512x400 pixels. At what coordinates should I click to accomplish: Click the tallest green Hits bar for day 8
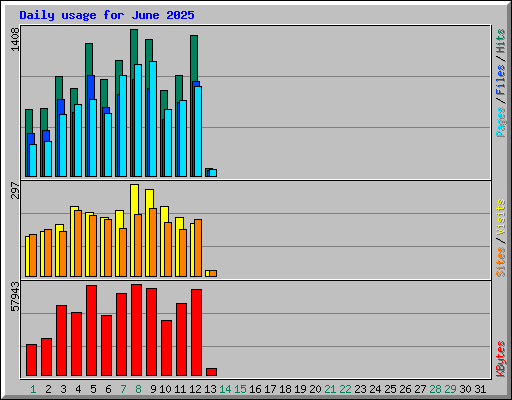pyautogui.click(x=134, y=47)
